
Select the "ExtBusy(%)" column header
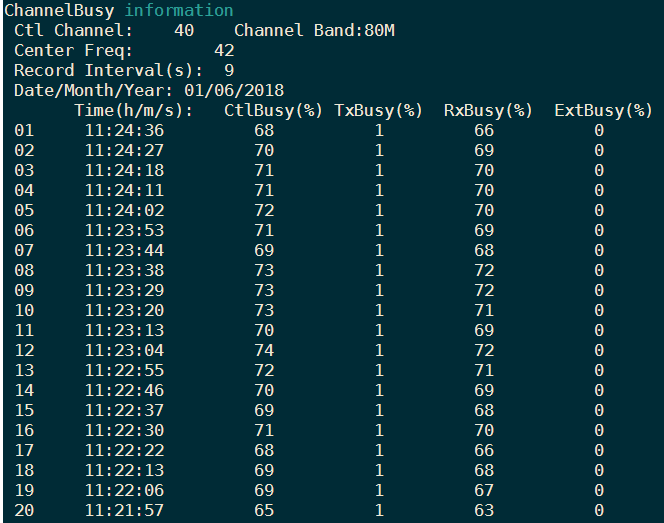point(603,110)
